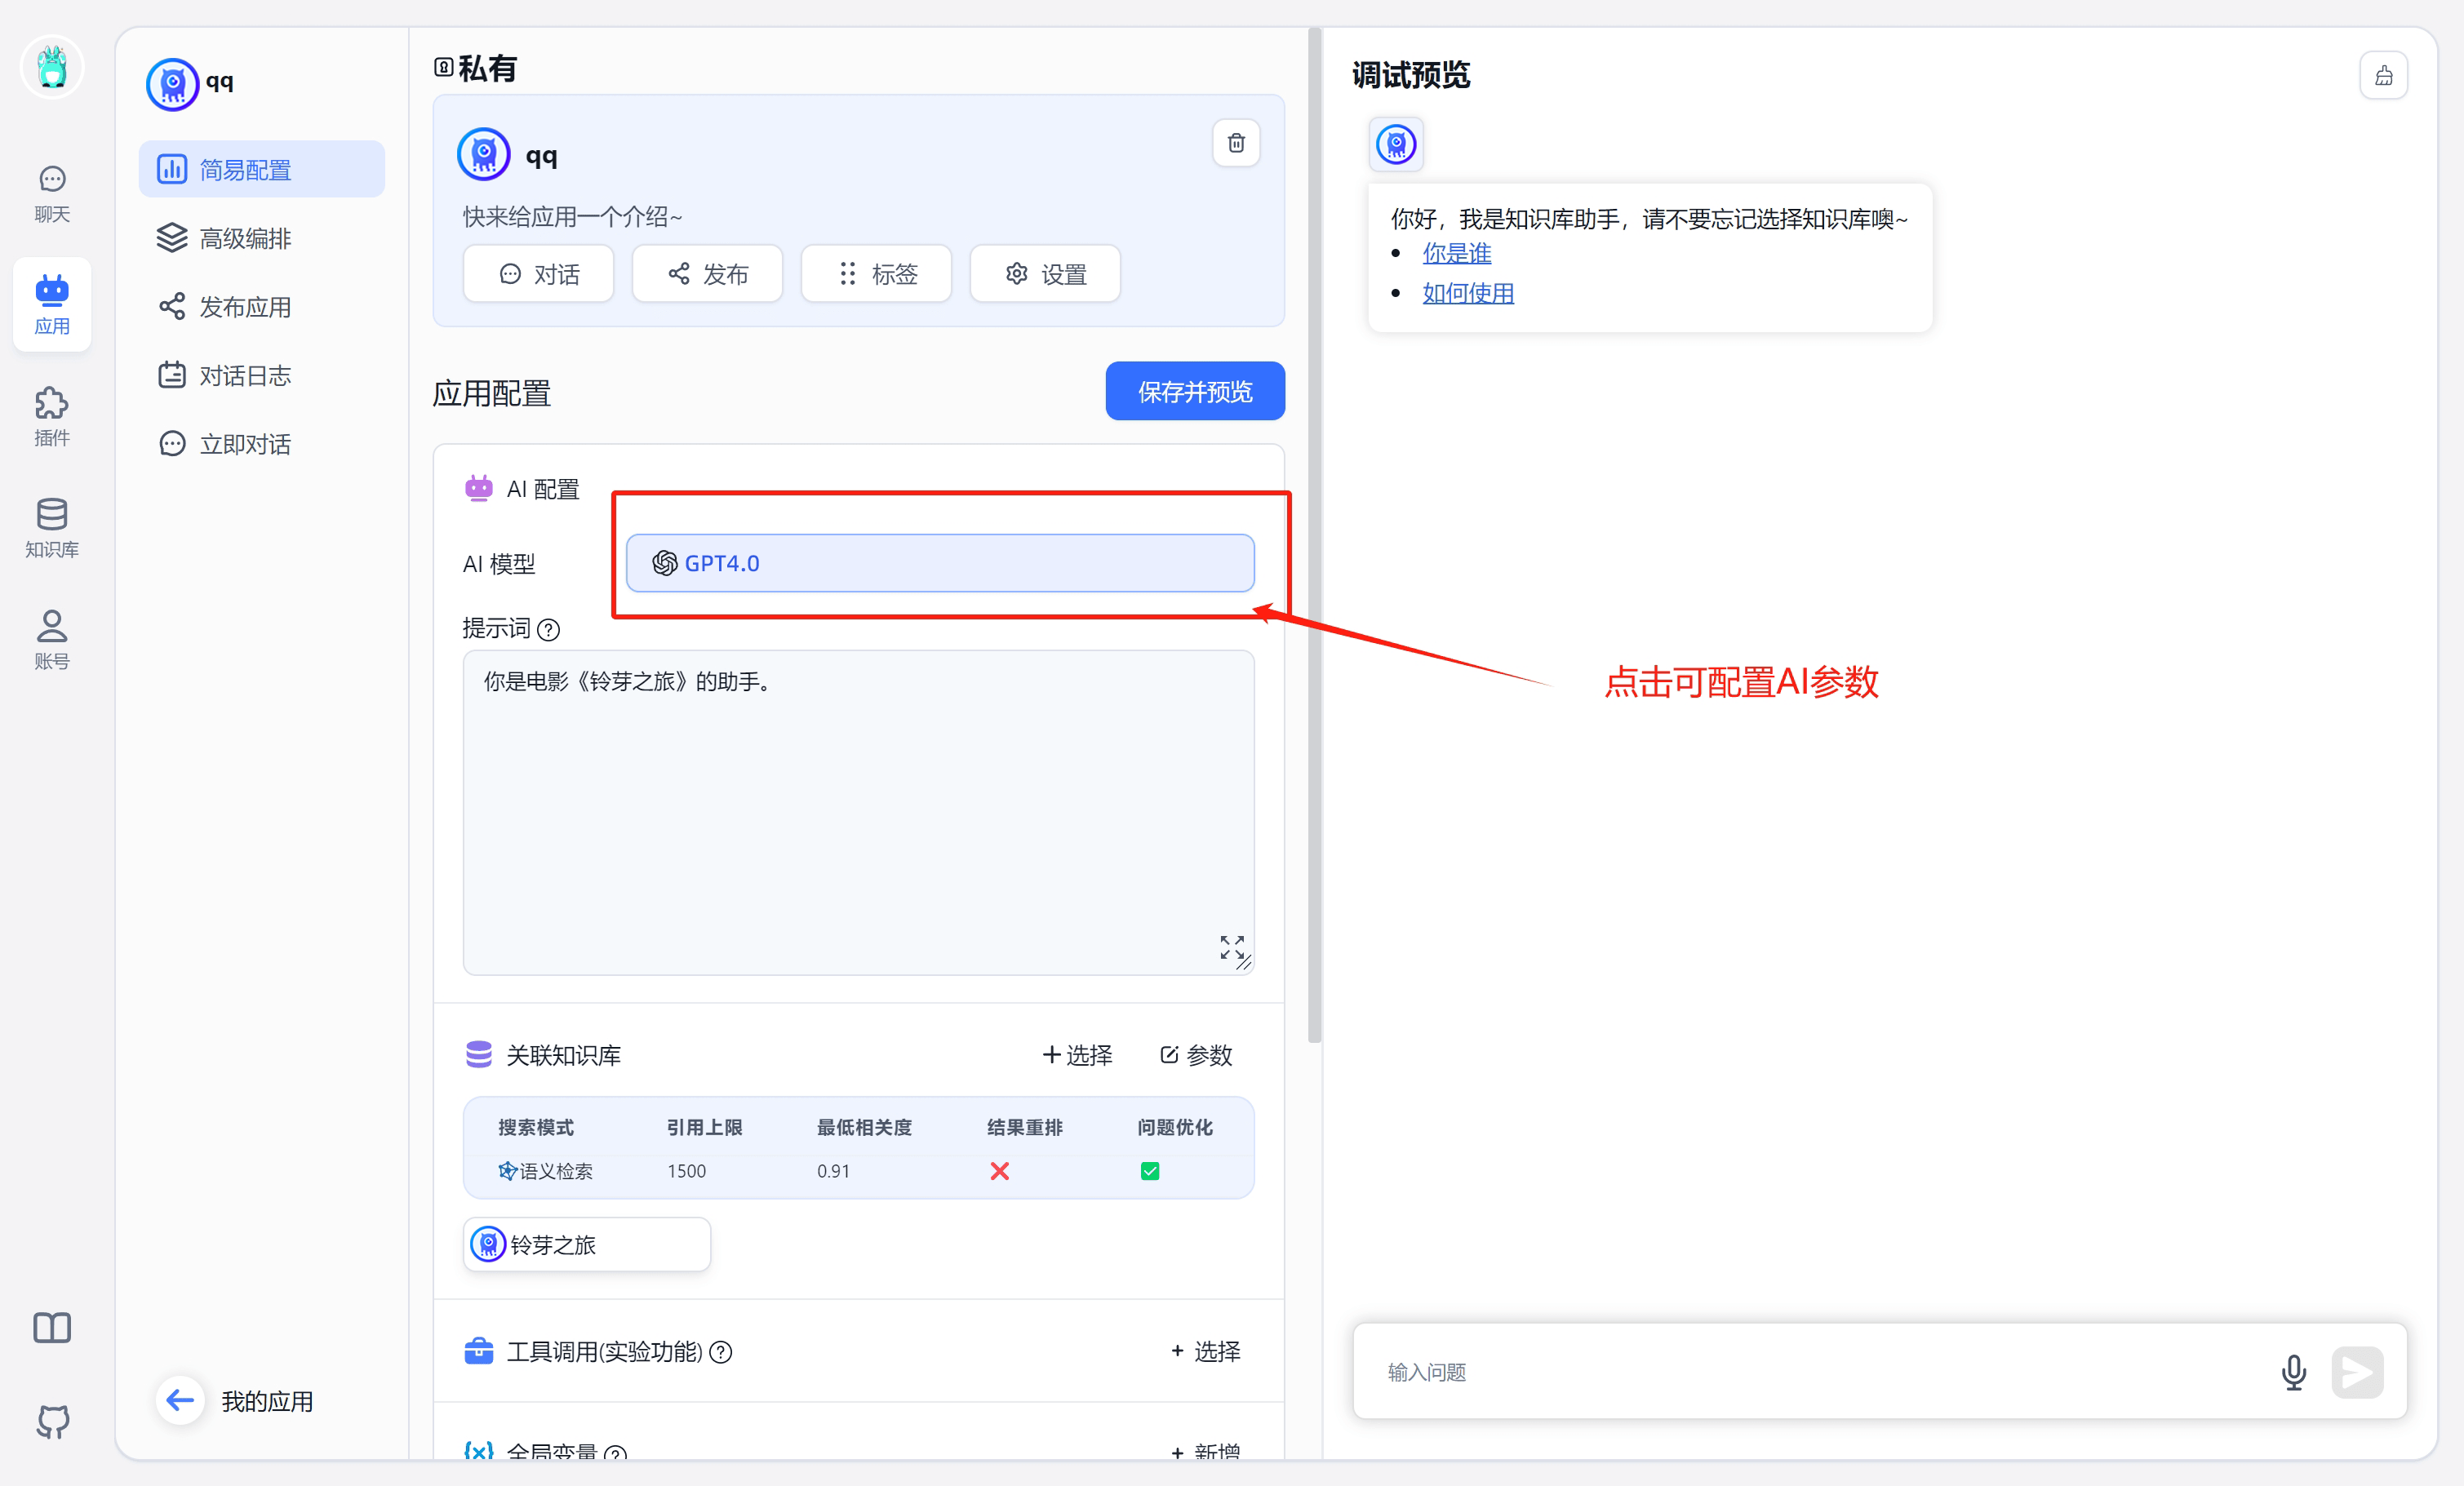The height and width of the screenshot is (1486, 2464).
Task: Click the qq avatar in the app card
Action: [484, 154]
